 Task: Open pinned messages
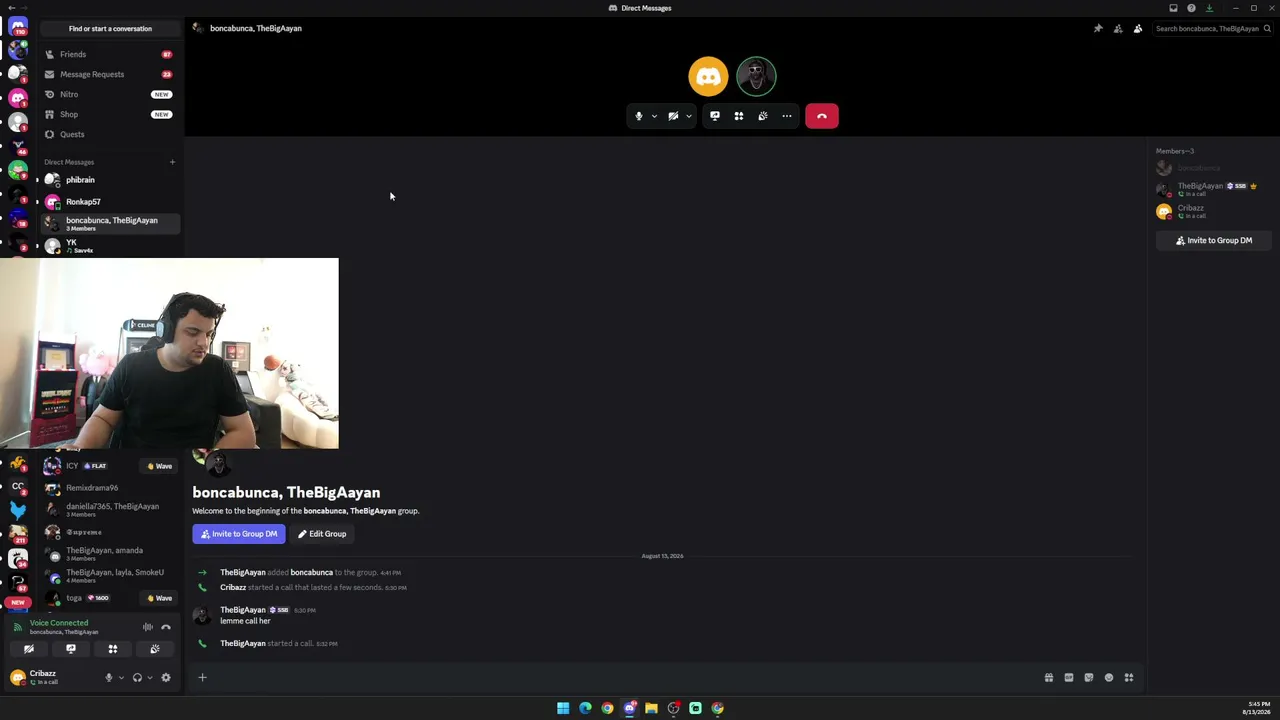click(x=1098, y=28)
